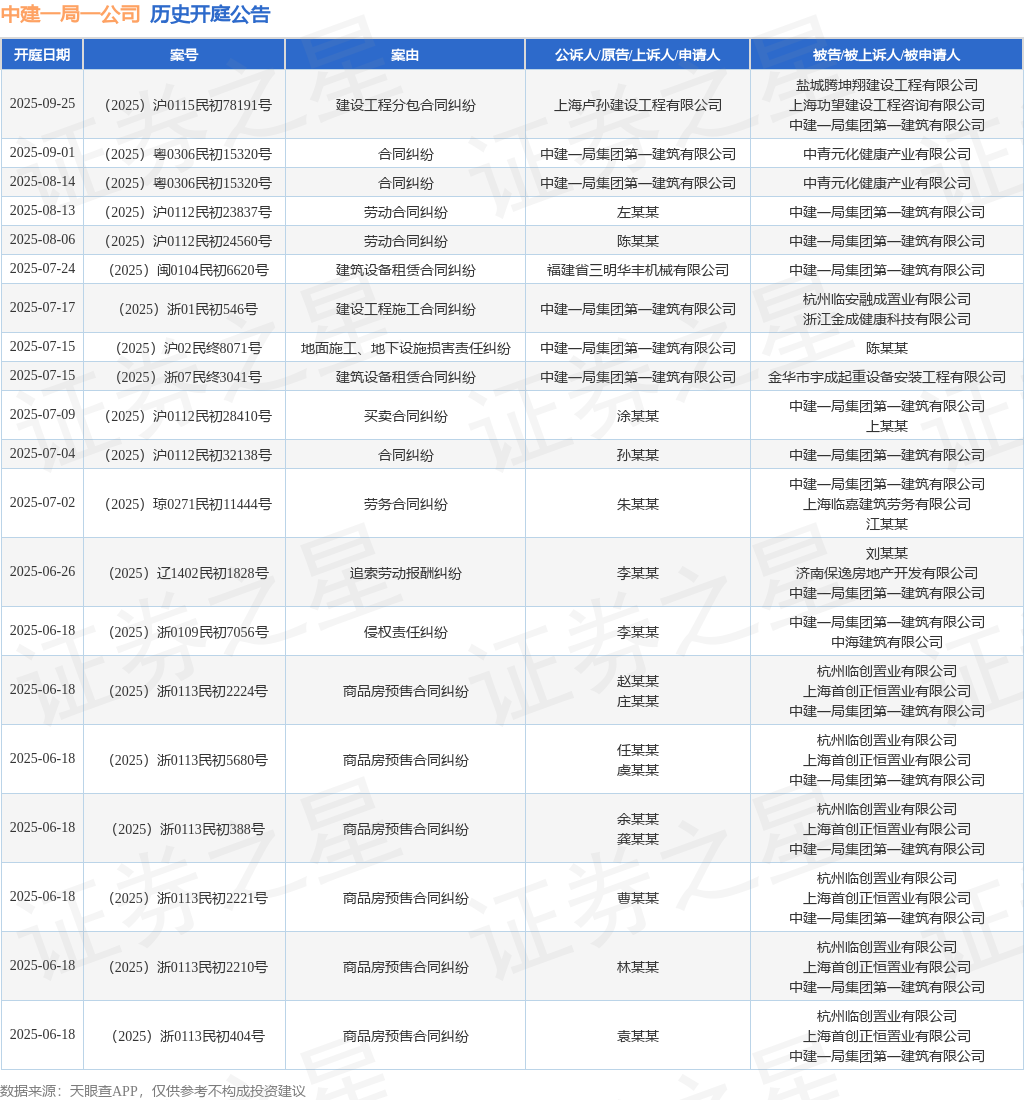The height and width of the screenshot is (1100, 1024).
Task: Click plaintiff 余某某
Action: (638, 819)
